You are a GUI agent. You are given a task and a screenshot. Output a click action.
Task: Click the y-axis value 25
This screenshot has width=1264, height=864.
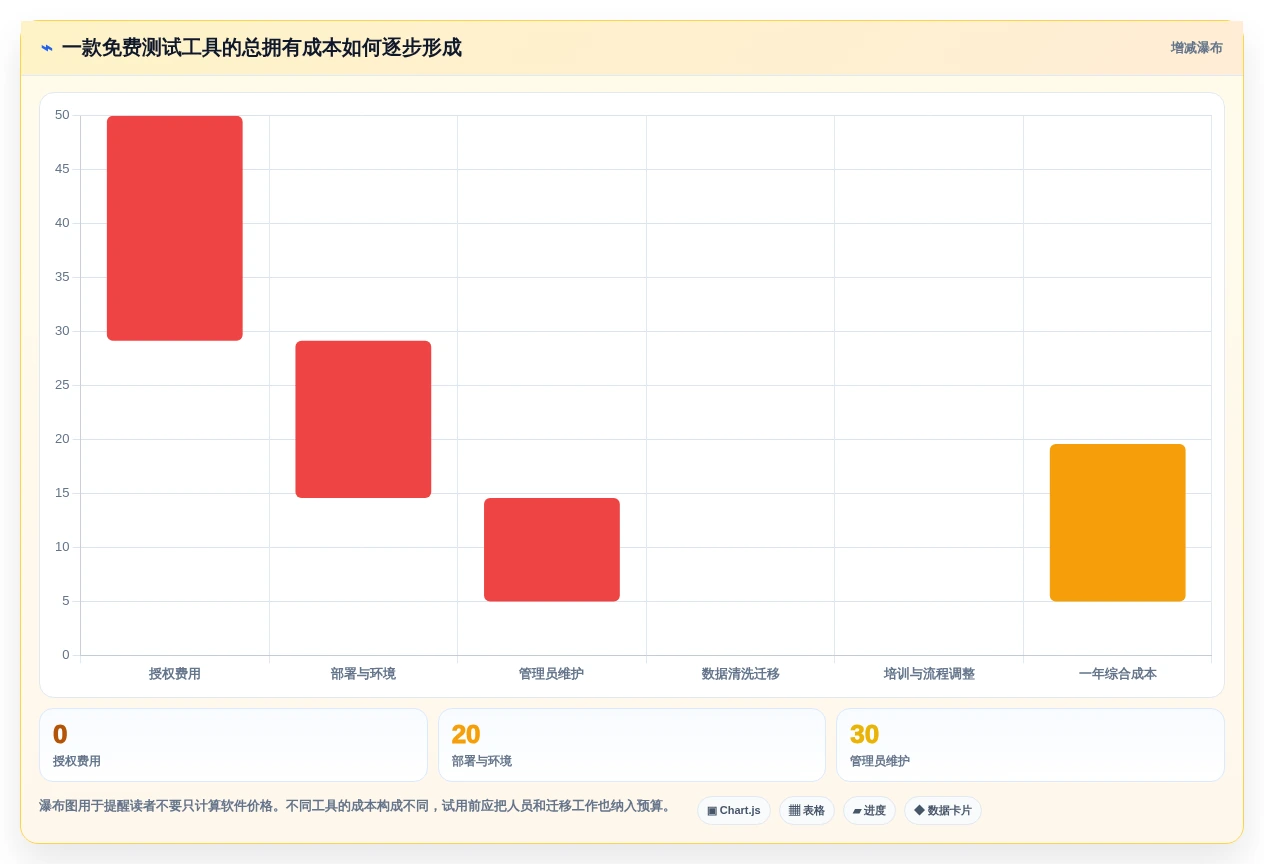point(62,385)
